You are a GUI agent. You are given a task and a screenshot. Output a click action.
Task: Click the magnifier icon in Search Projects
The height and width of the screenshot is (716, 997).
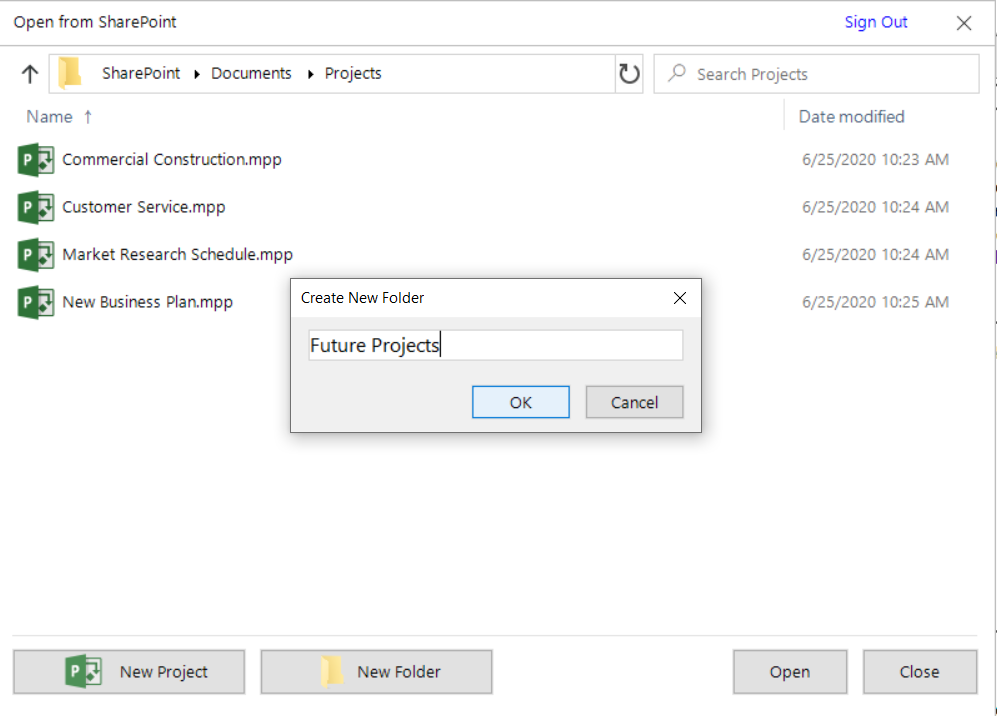677,73
